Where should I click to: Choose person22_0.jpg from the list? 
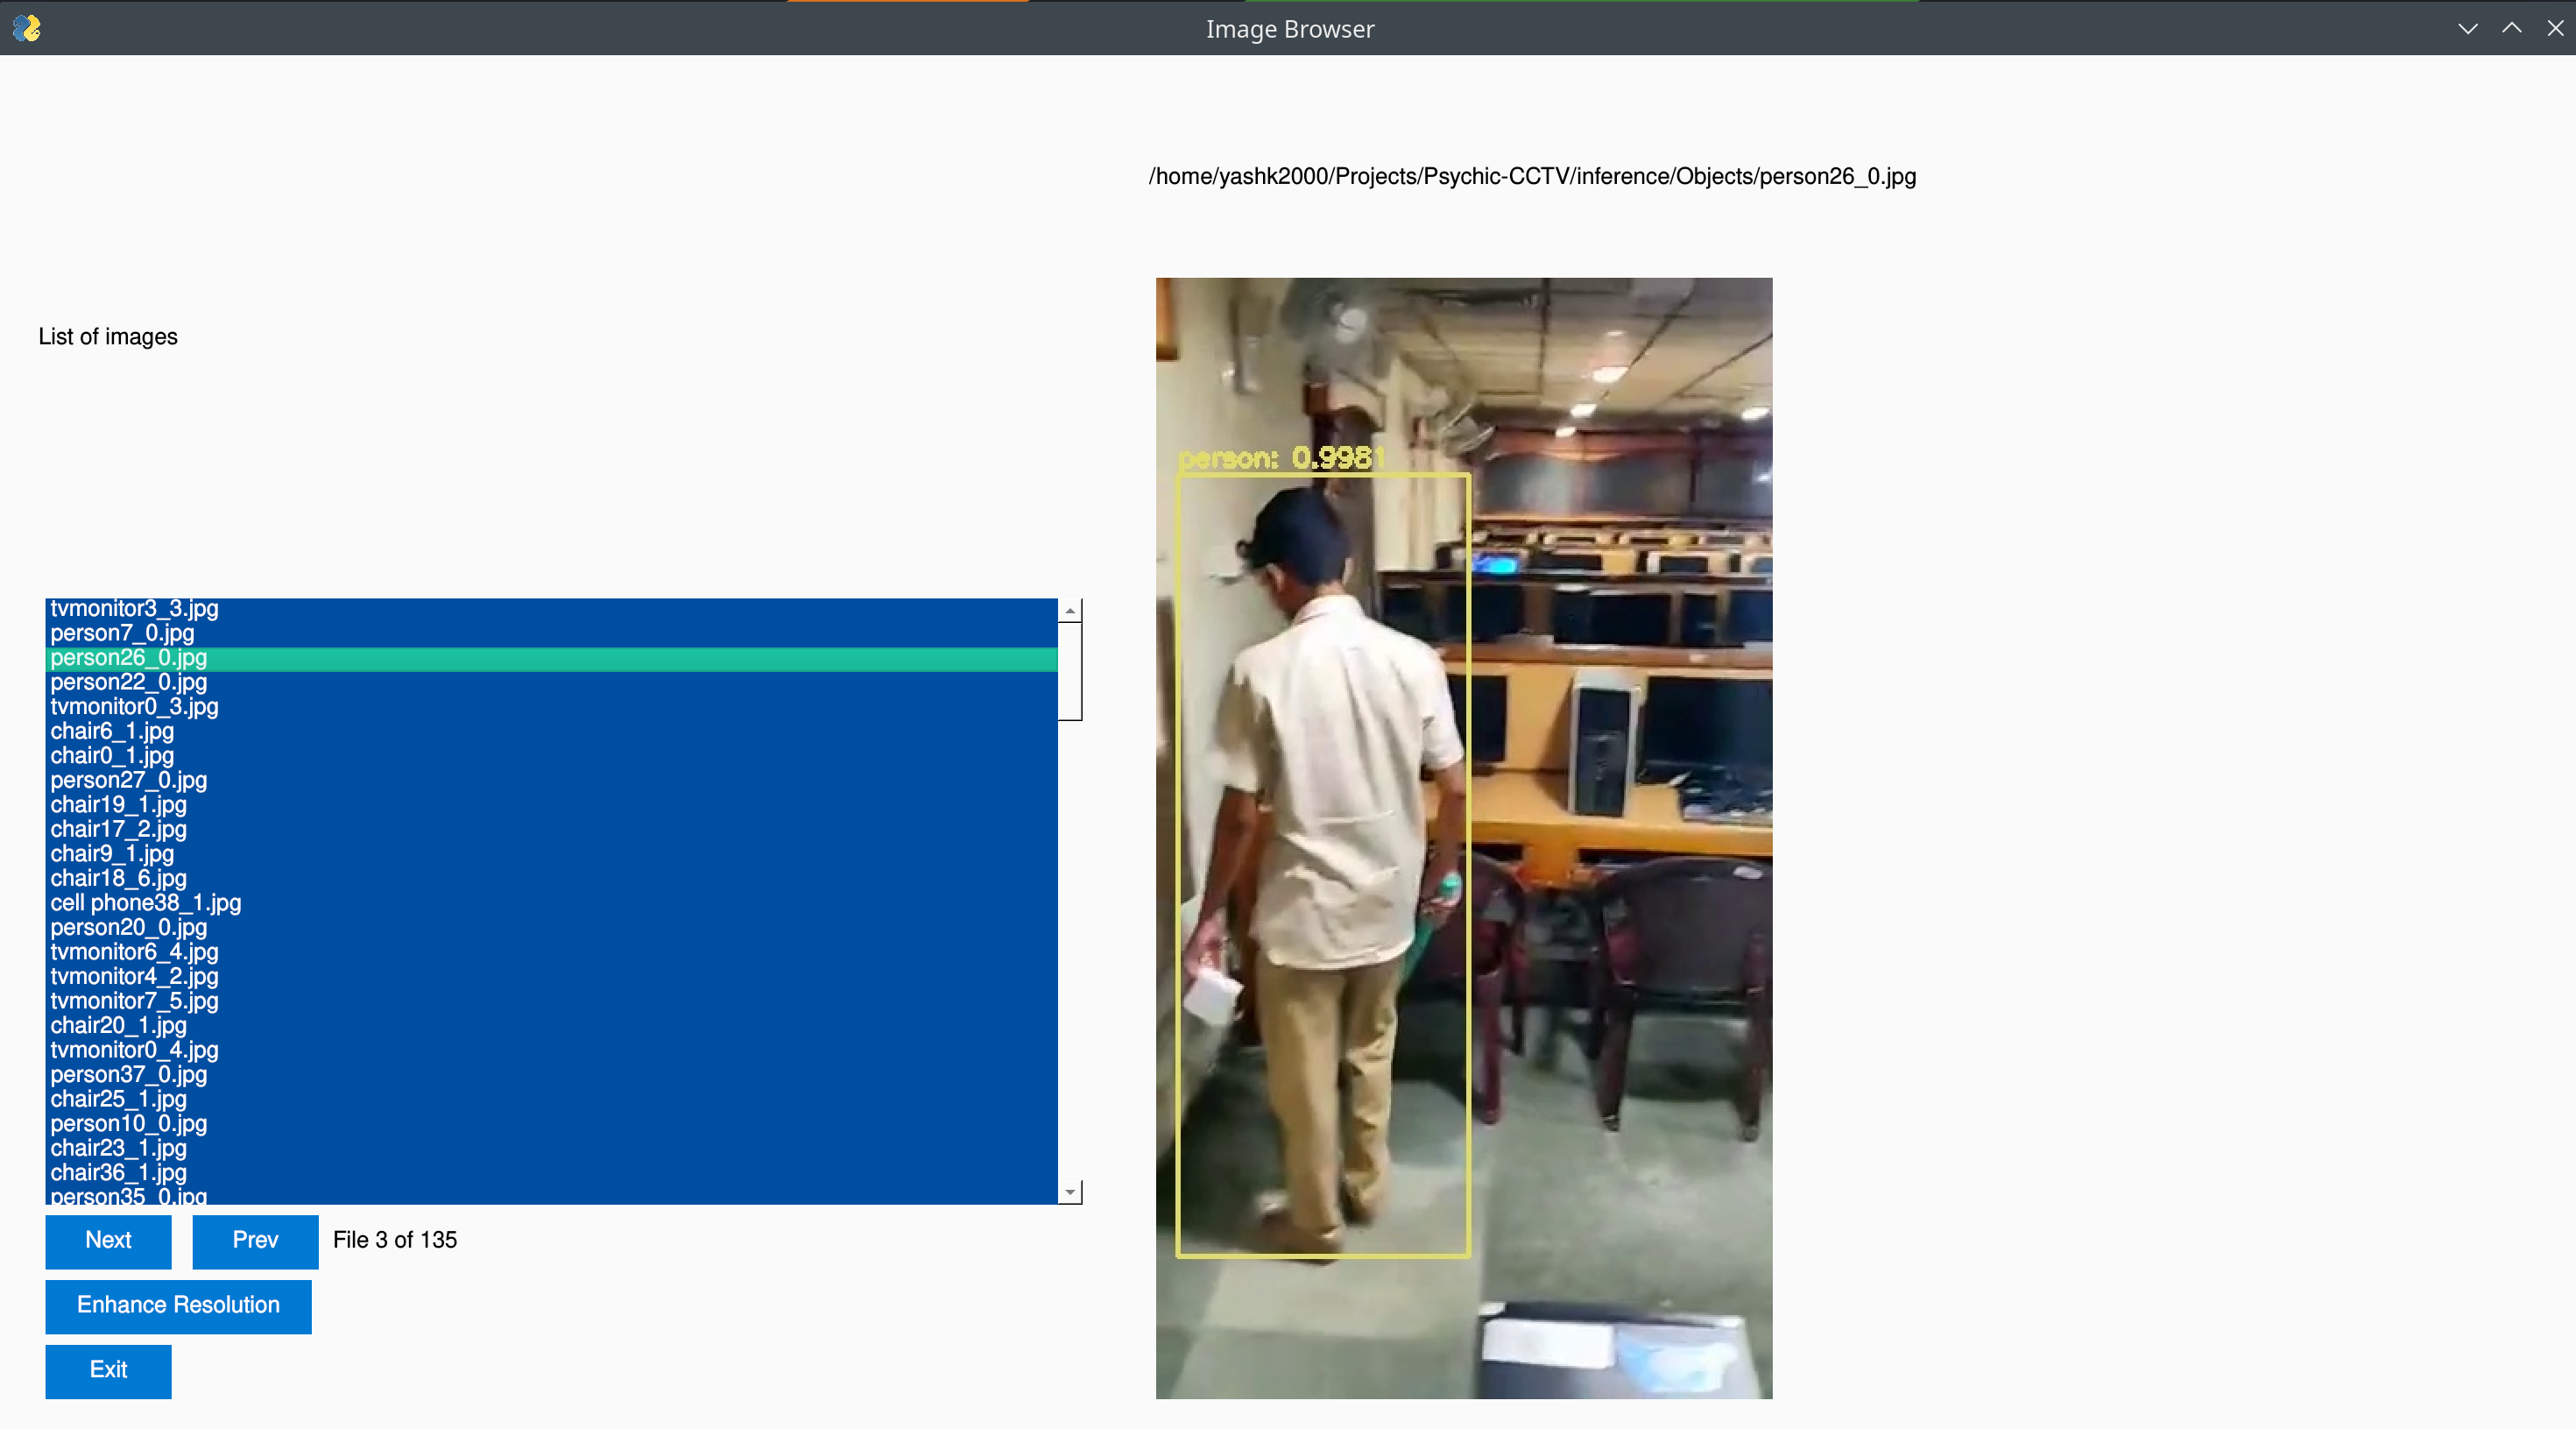[128, 682]
